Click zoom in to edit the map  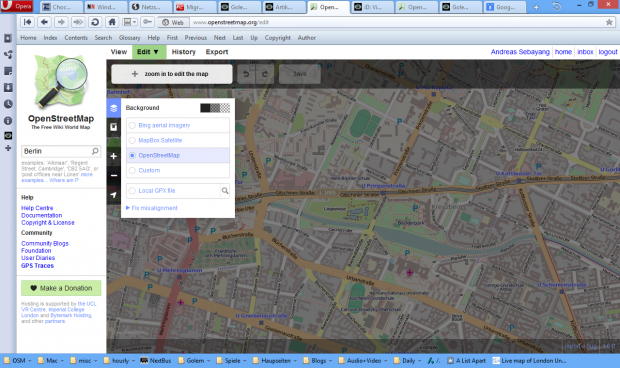pyautogui.click(x=172, y=74)
